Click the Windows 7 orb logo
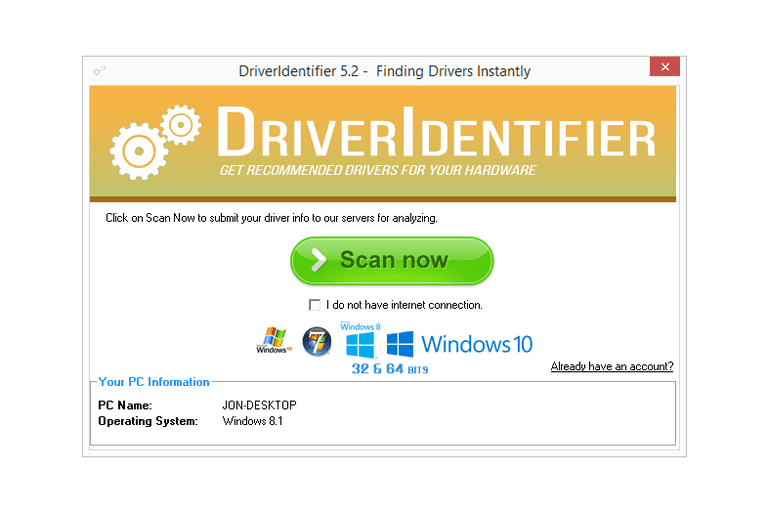The image size is (768, 512). 317,341
